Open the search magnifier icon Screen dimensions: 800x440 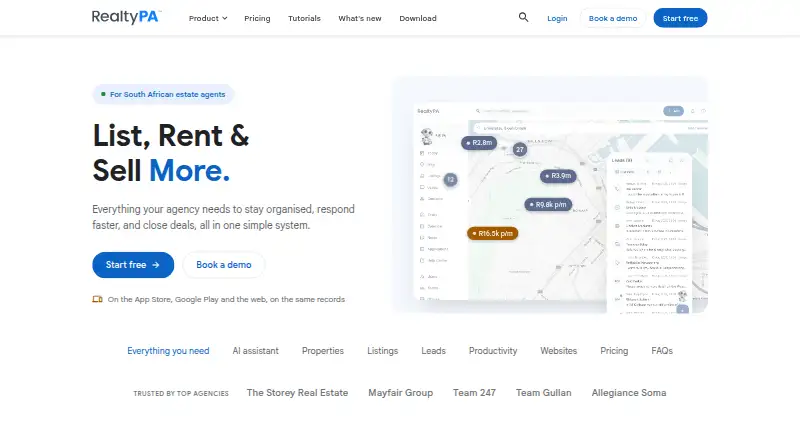(523, 17)
